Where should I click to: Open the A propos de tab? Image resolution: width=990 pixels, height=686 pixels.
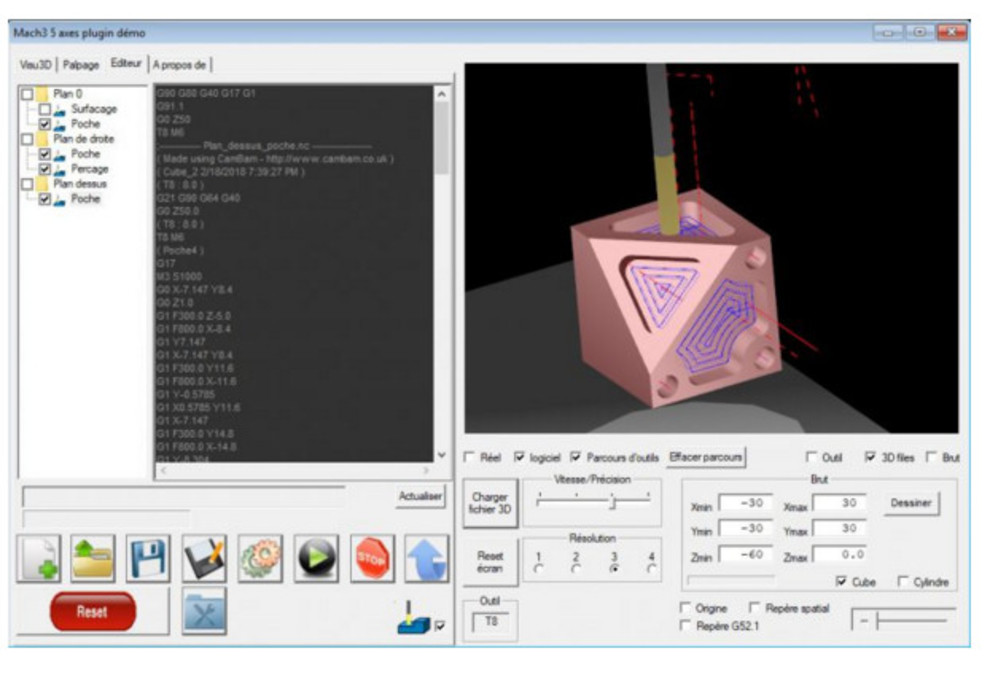coord(180,65)
